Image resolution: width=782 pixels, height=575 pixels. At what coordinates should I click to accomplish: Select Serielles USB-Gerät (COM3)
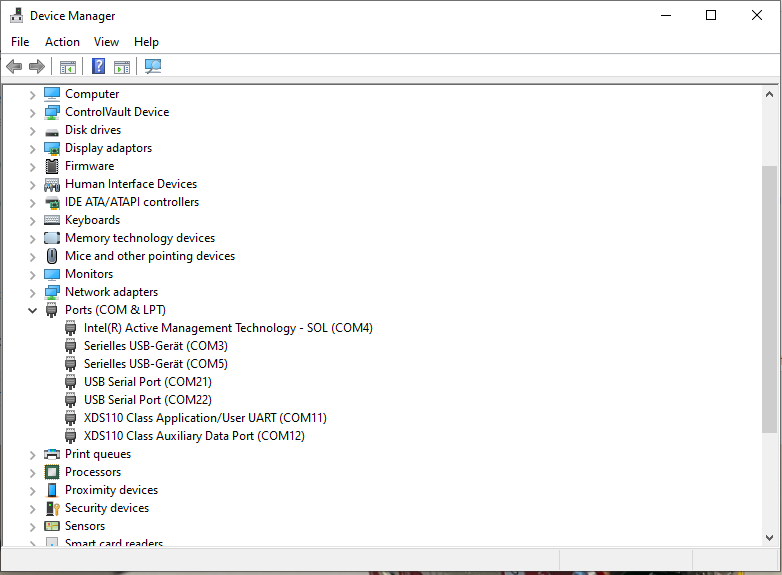click(156, 346)
